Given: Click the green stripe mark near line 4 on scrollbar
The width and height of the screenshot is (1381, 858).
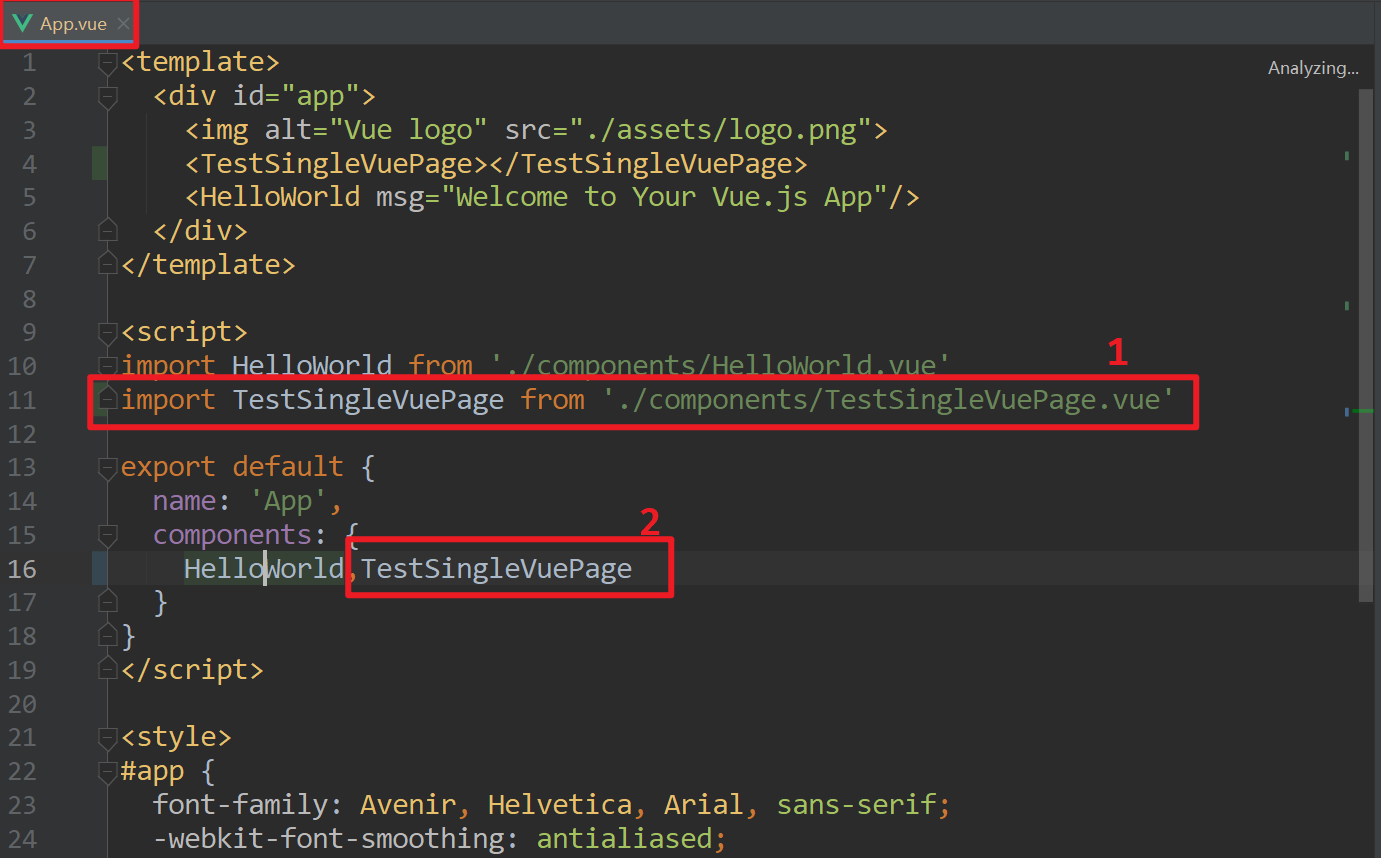Looking at the screenshot, I should click(x=1347, y=155).
